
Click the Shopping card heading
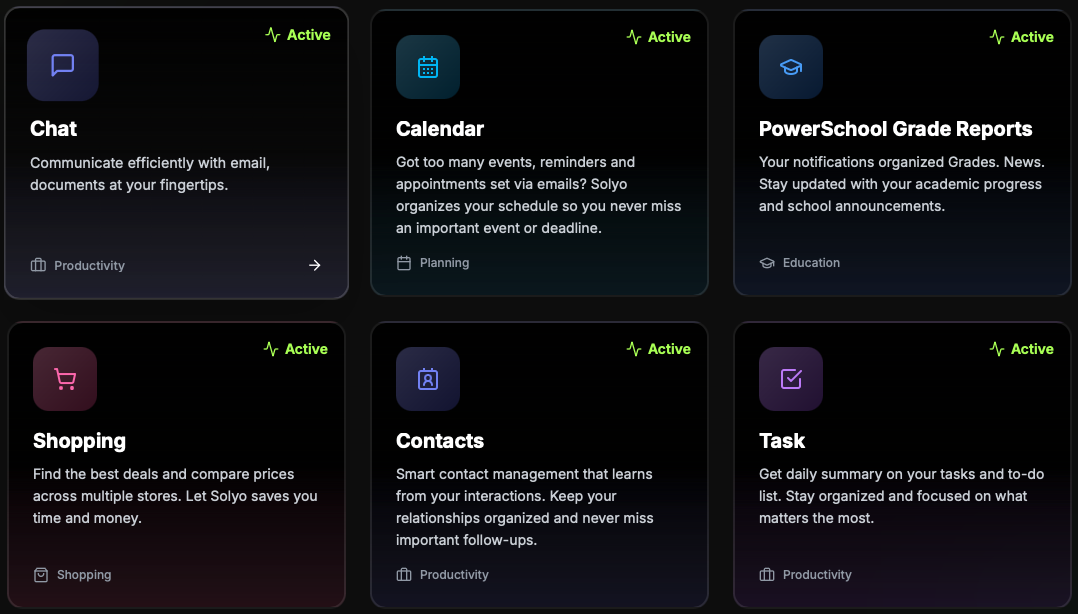(x=79, y=441)
